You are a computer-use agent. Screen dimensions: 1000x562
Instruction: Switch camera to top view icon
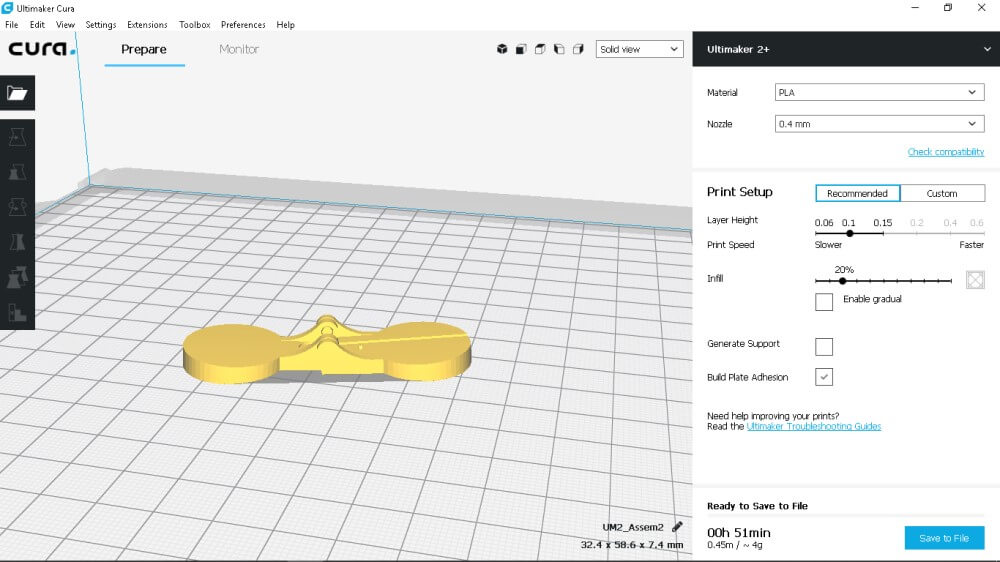(x=540, y=49)
